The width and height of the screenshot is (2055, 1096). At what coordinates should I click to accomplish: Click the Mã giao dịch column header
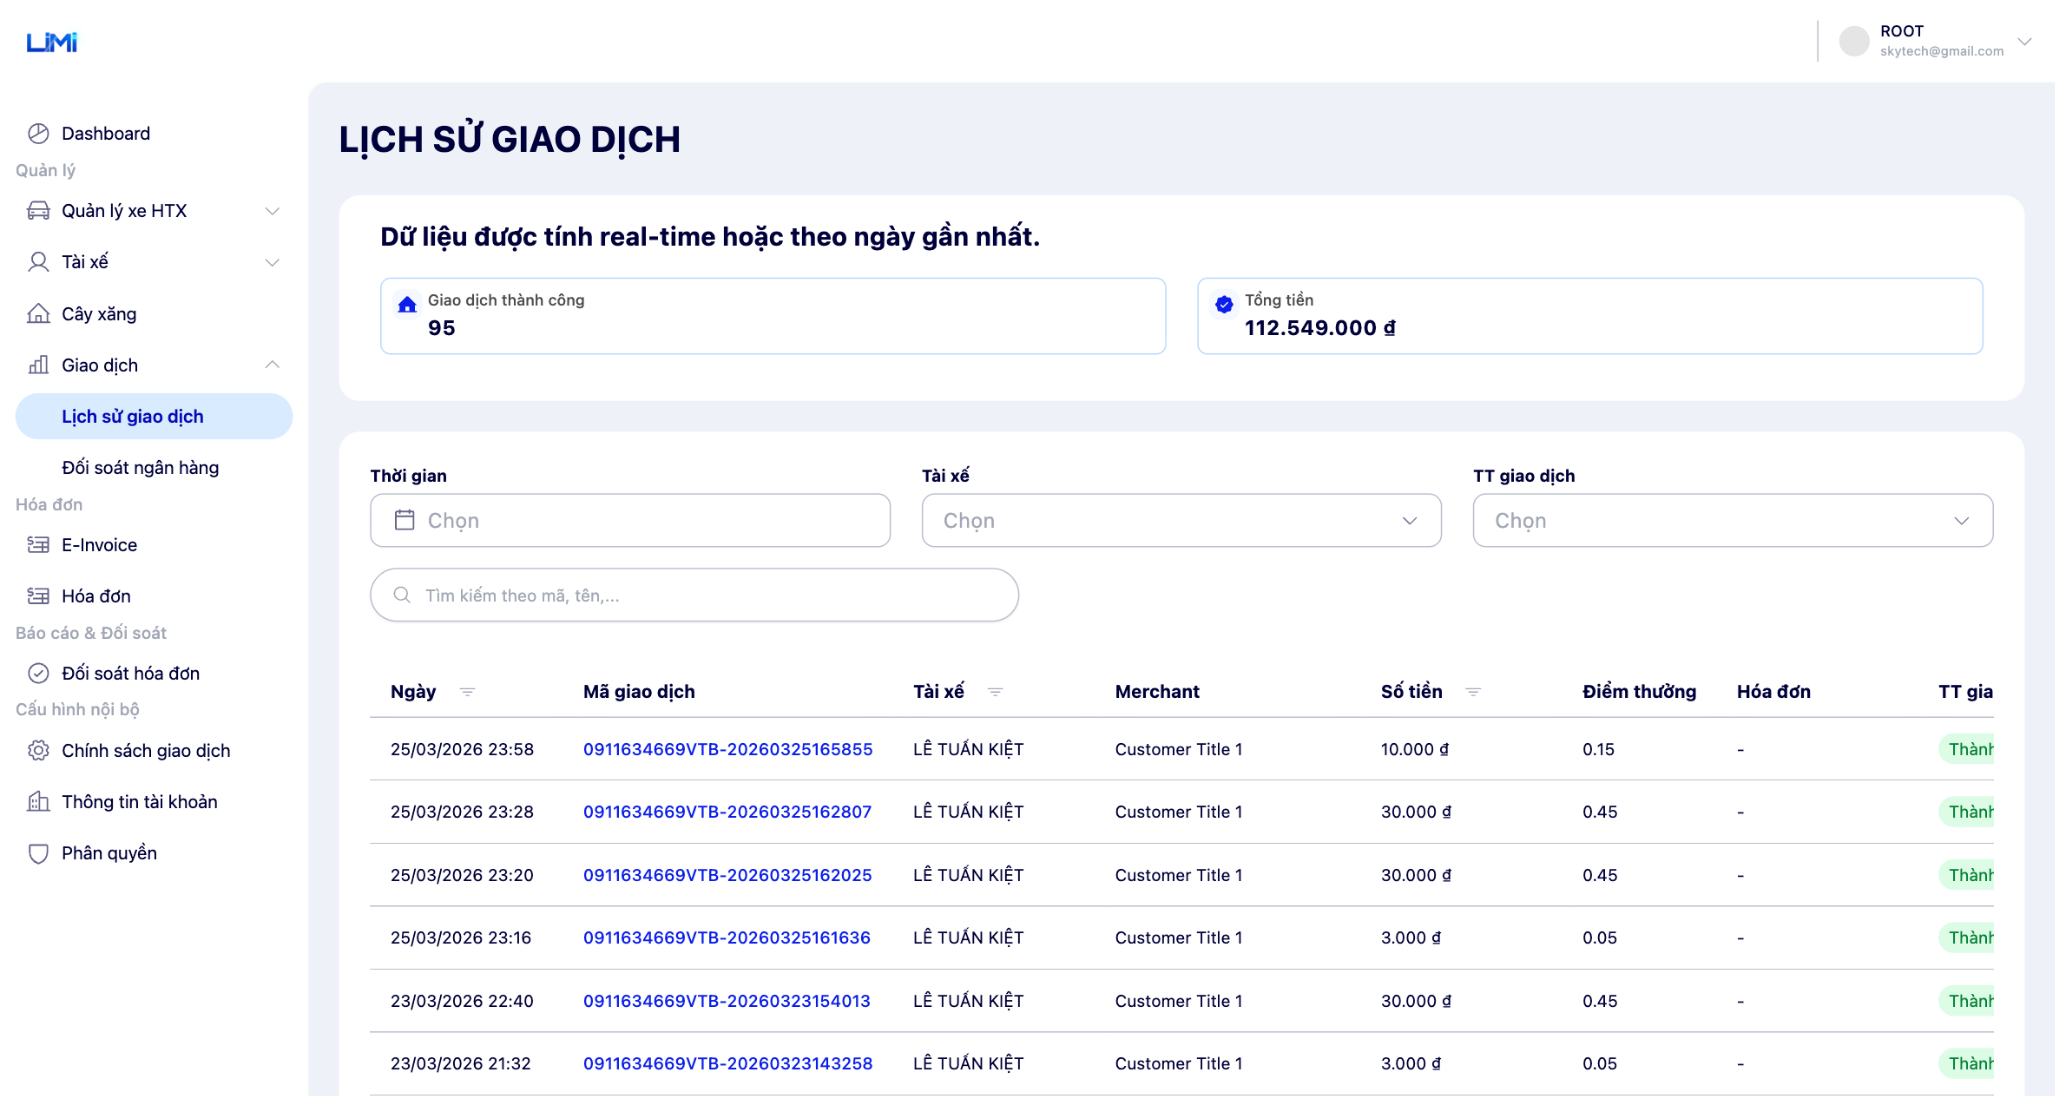coord(639,692)
